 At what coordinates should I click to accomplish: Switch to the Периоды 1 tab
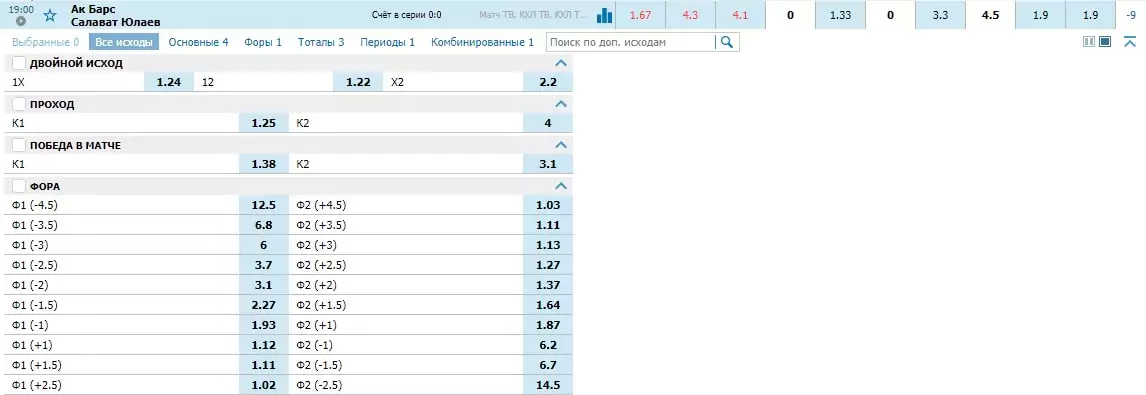pos(387,42)
